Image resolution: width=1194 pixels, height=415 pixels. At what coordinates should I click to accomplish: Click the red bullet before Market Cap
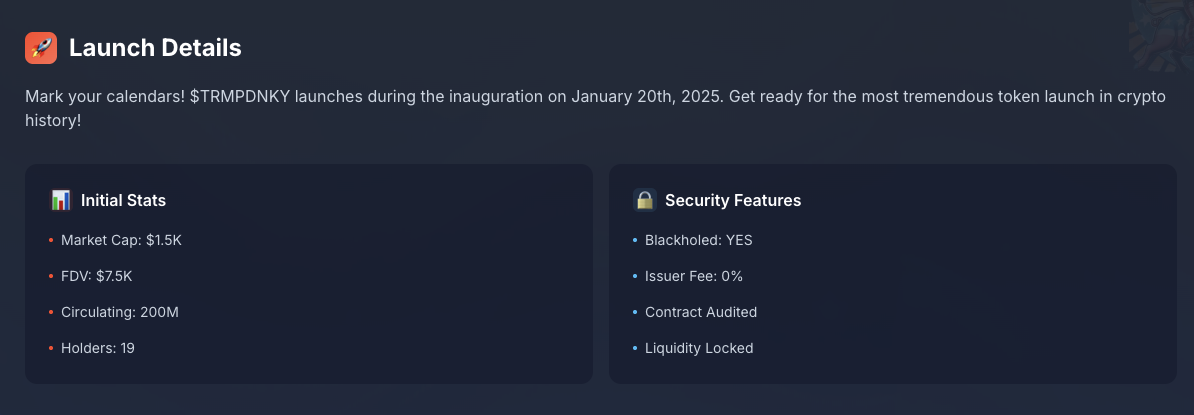click(x=51, y=241)
